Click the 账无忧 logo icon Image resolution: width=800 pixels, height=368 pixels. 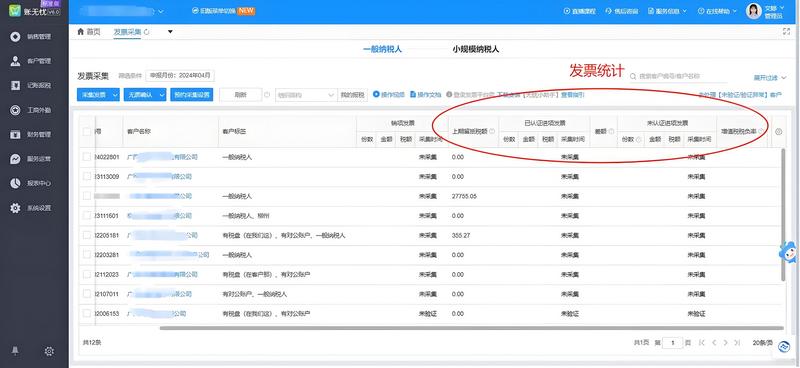click(x=16, y=11)
